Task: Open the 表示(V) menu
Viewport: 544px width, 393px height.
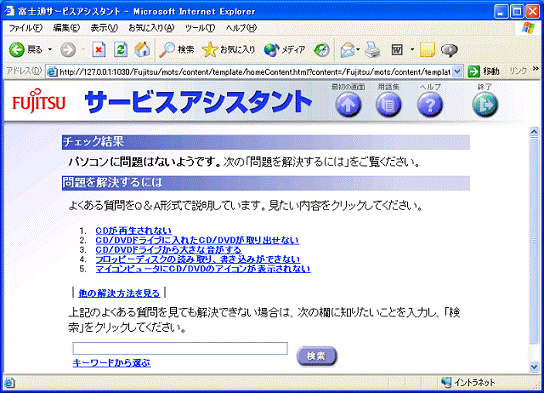Action: coord(104,28)
